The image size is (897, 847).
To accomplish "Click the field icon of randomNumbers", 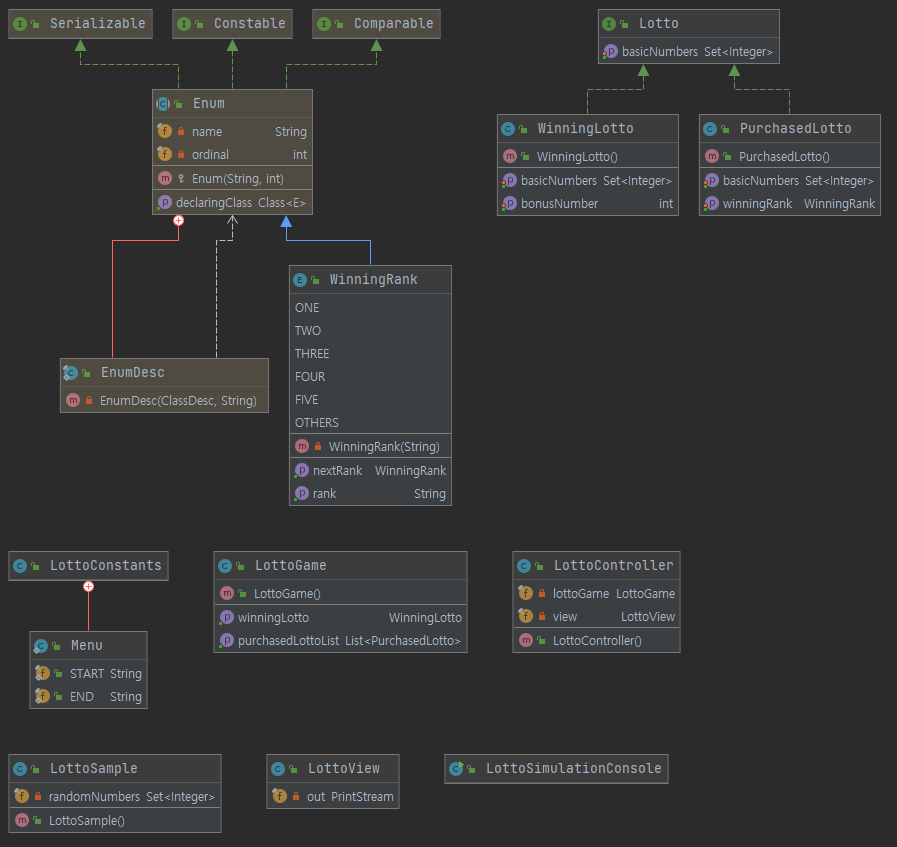I will coord(22,796).
